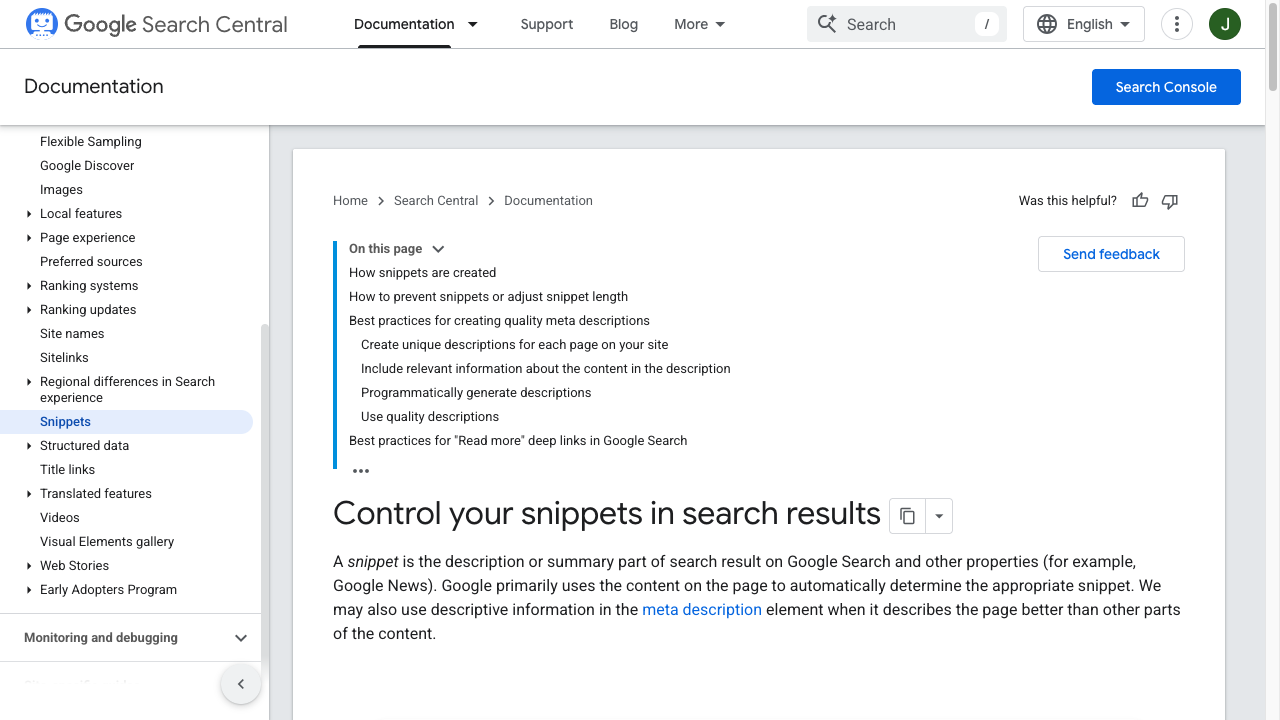The width and height of the screenshot is (1280, 720).
Task: Go to Home breadcrumb
Action: click(350, 201)
